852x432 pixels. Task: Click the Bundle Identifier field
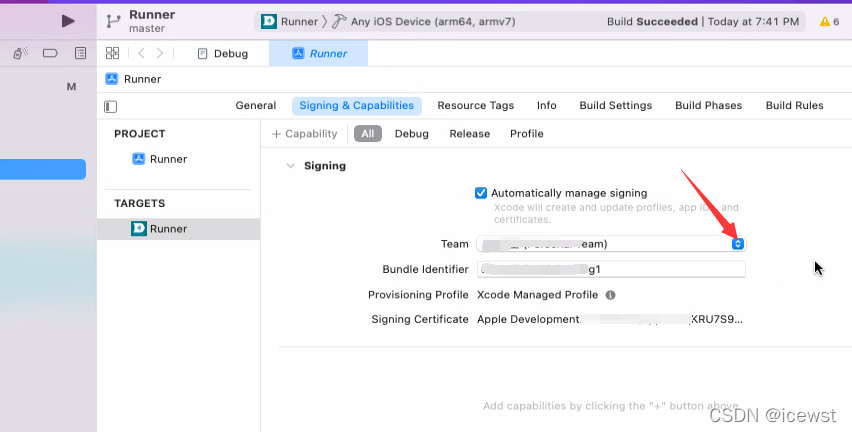pos(611,269)
